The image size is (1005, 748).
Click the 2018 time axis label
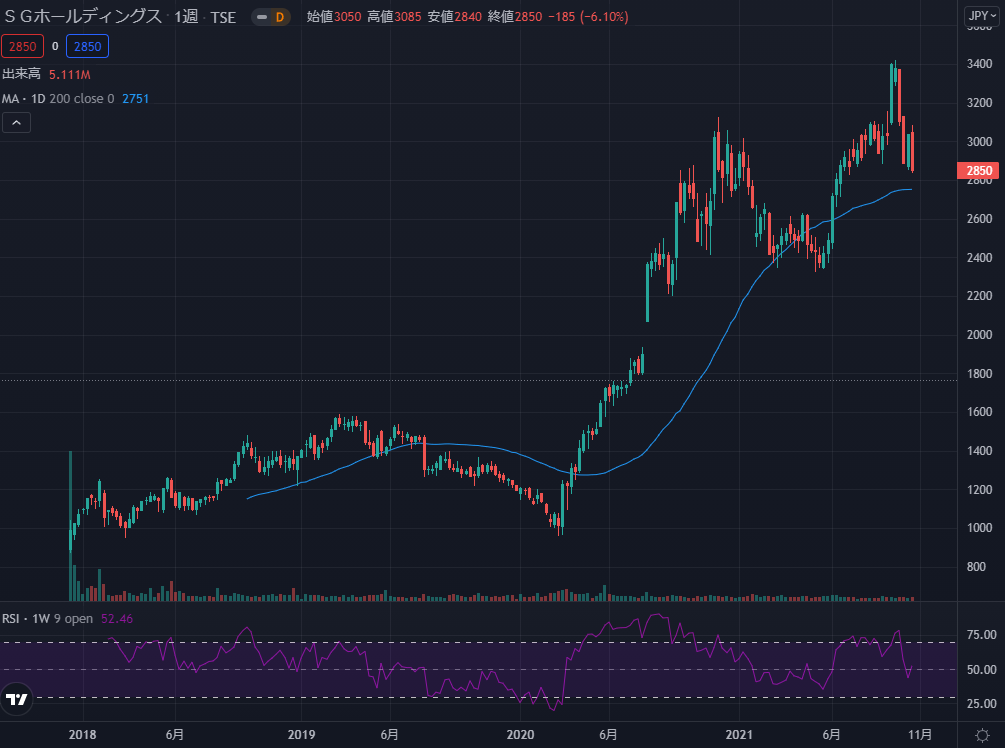coord(83,735)
